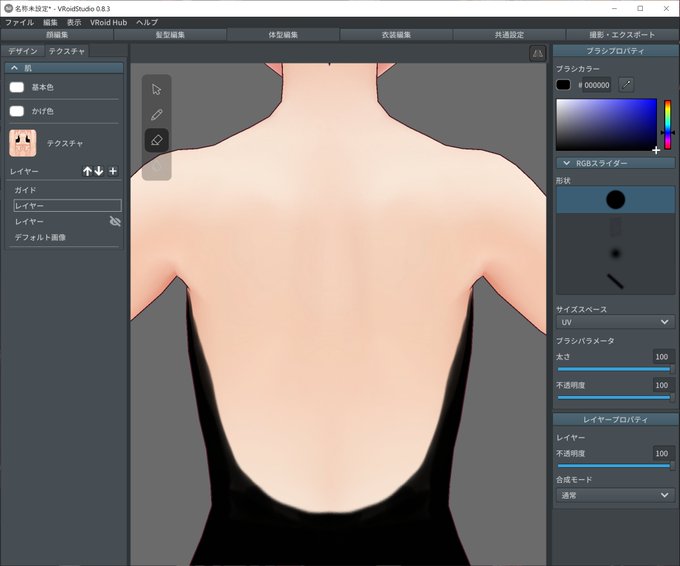Adjust the brush 不透明度 opacity slider

615,397
